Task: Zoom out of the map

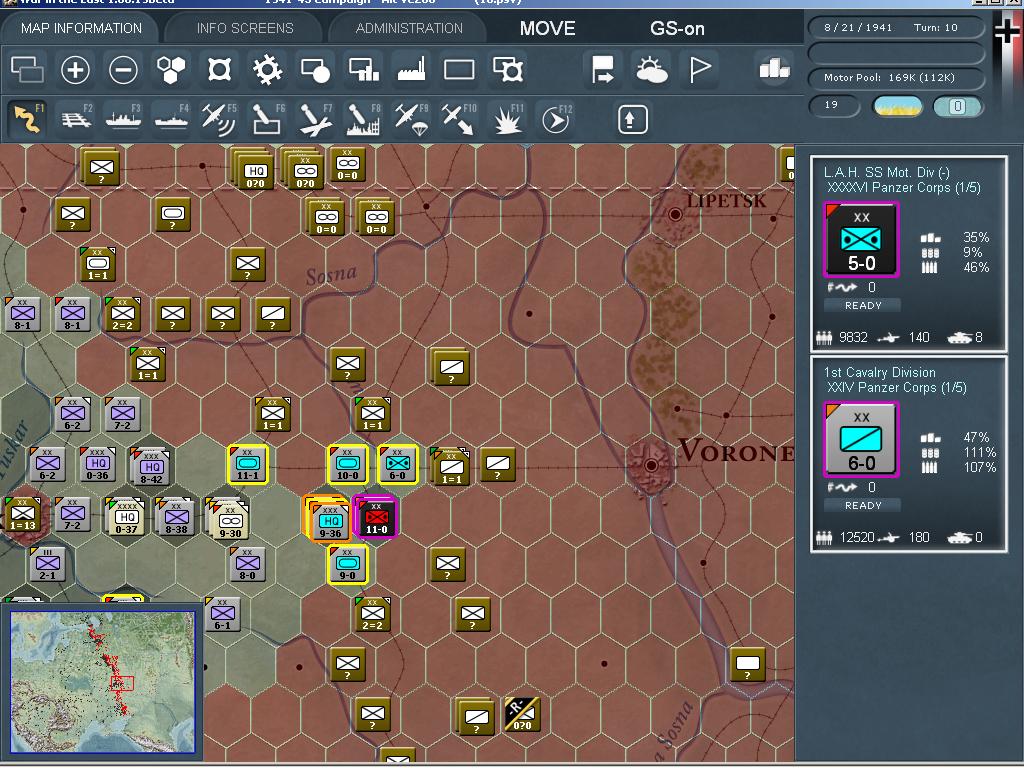Action: (123, 69)
